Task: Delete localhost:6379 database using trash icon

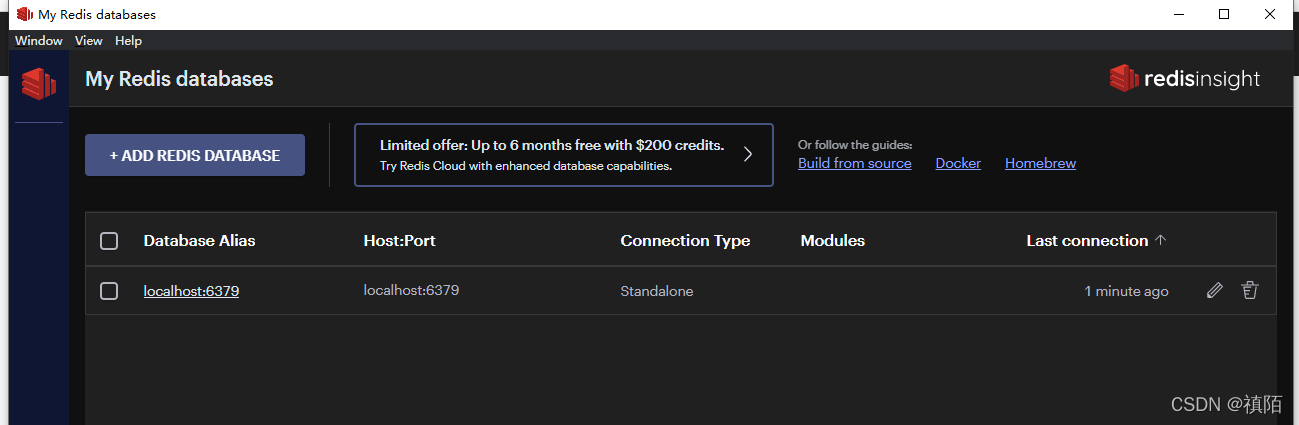Action: 1250,291
